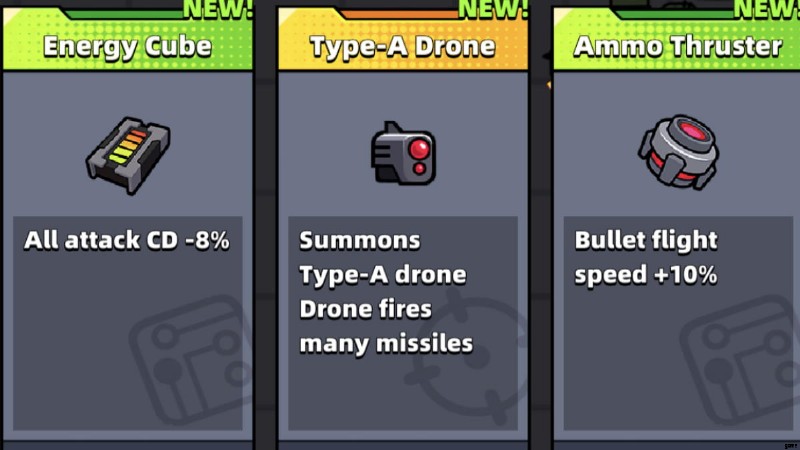Select the Ammo Thruster device icon
This screenshot has height=450, width=800.
[679, 152]
